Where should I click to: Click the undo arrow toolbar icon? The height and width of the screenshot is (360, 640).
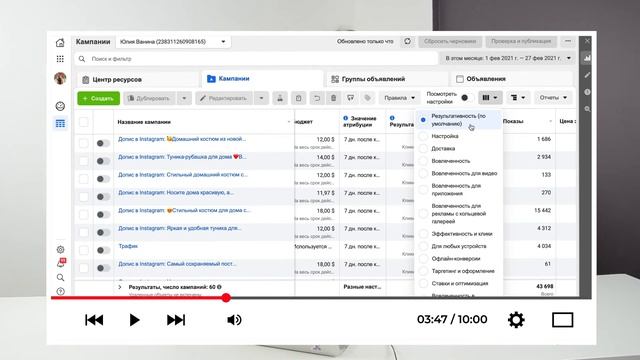316,98
